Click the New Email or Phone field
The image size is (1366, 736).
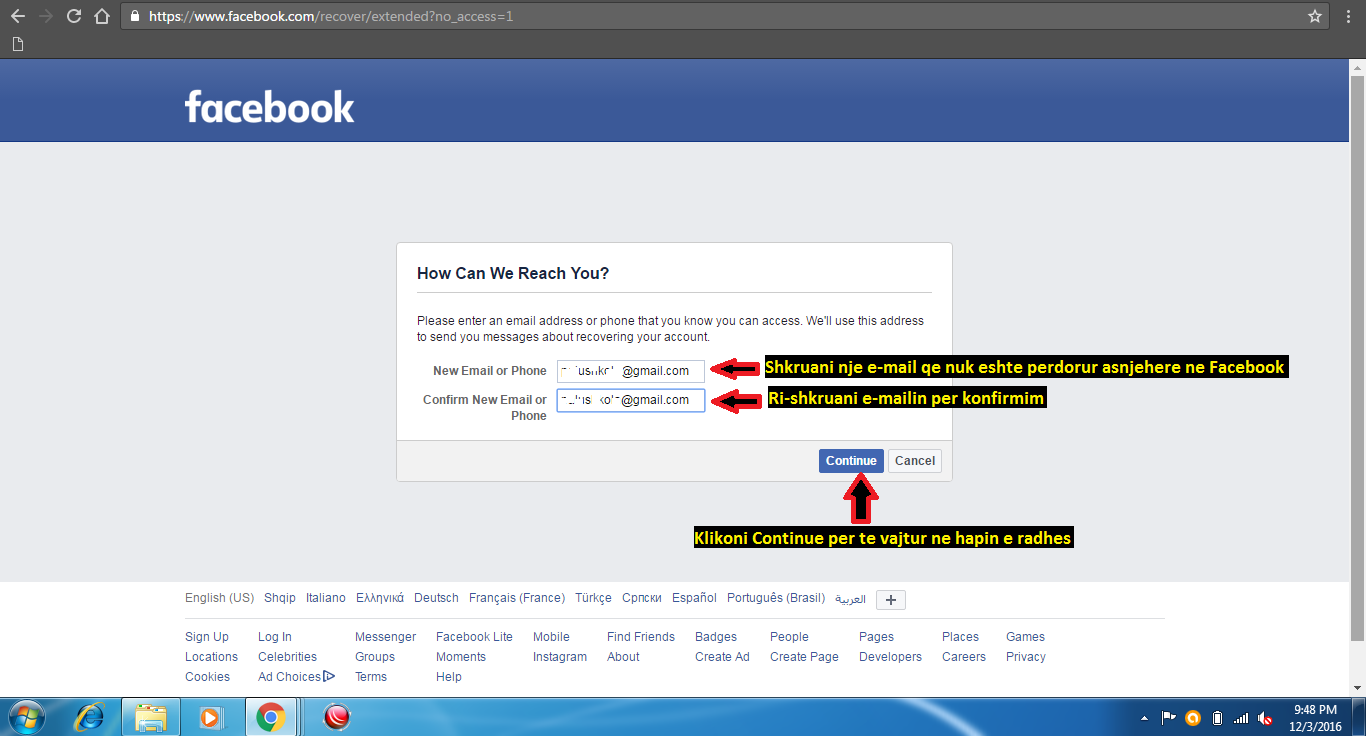631,371
